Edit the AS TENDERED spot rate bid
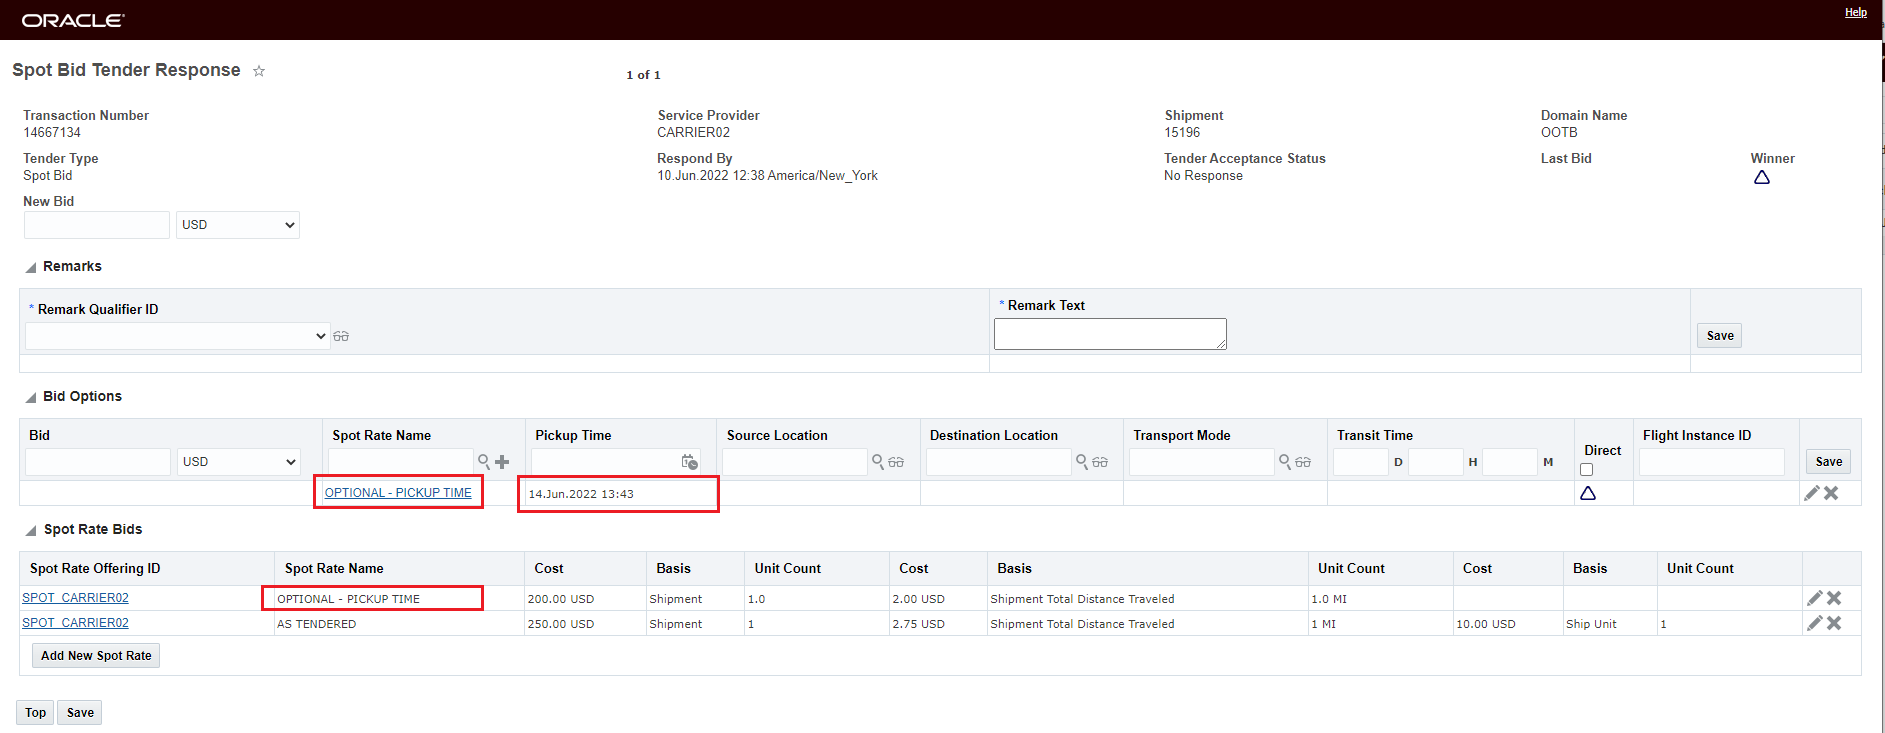This screenshot has height=733, width=1885. point(1815,623)
